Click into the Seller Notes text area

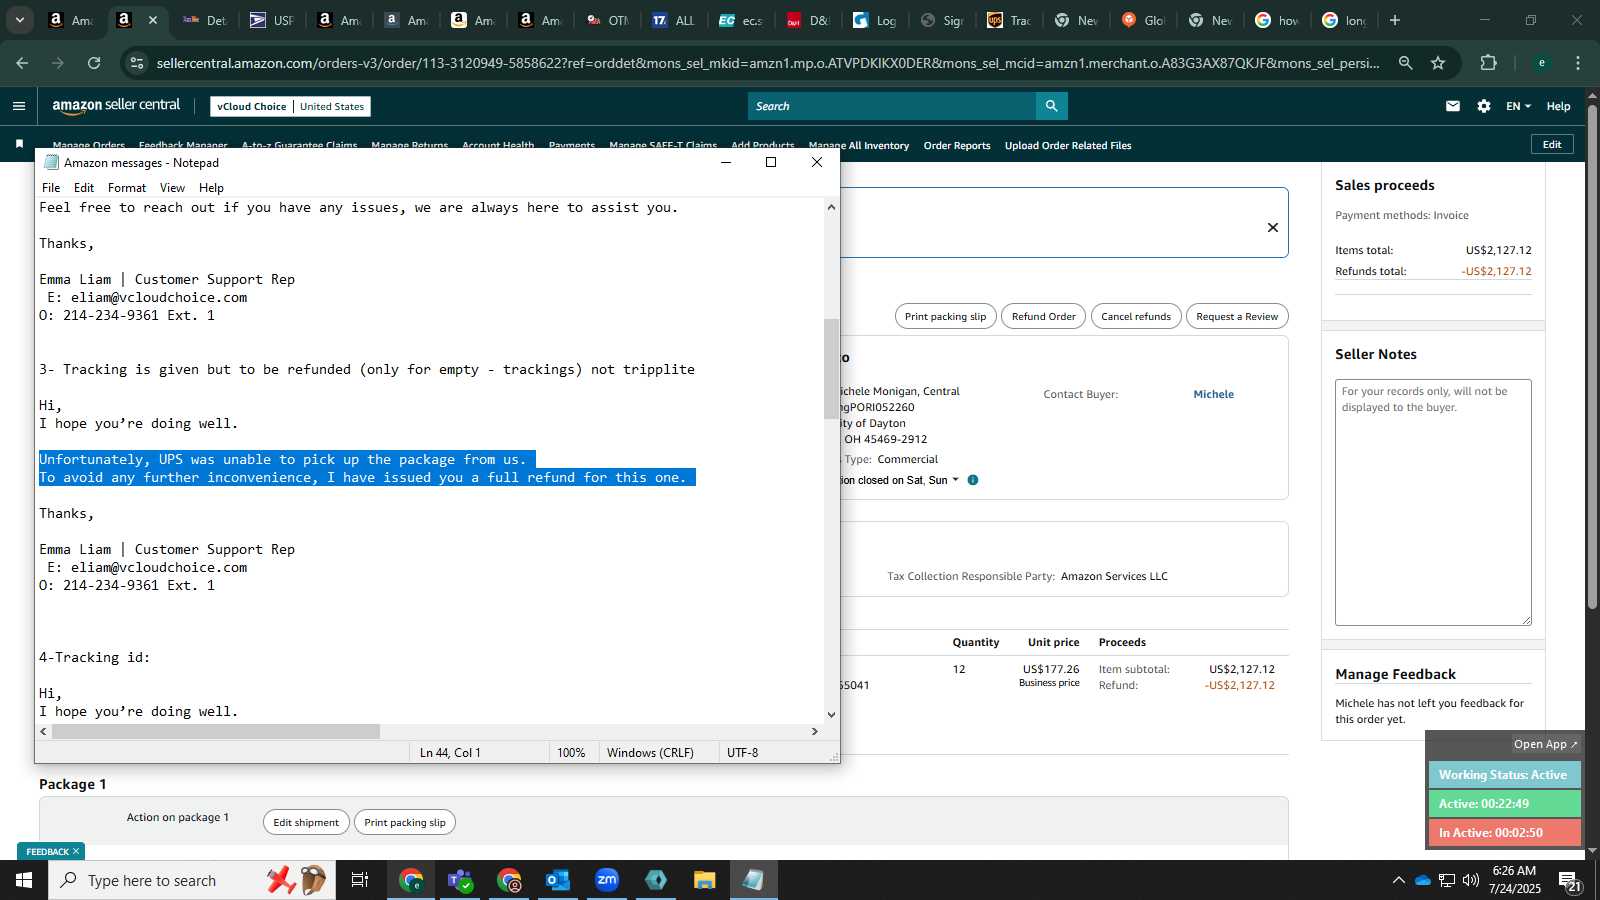coord(1433,502)
